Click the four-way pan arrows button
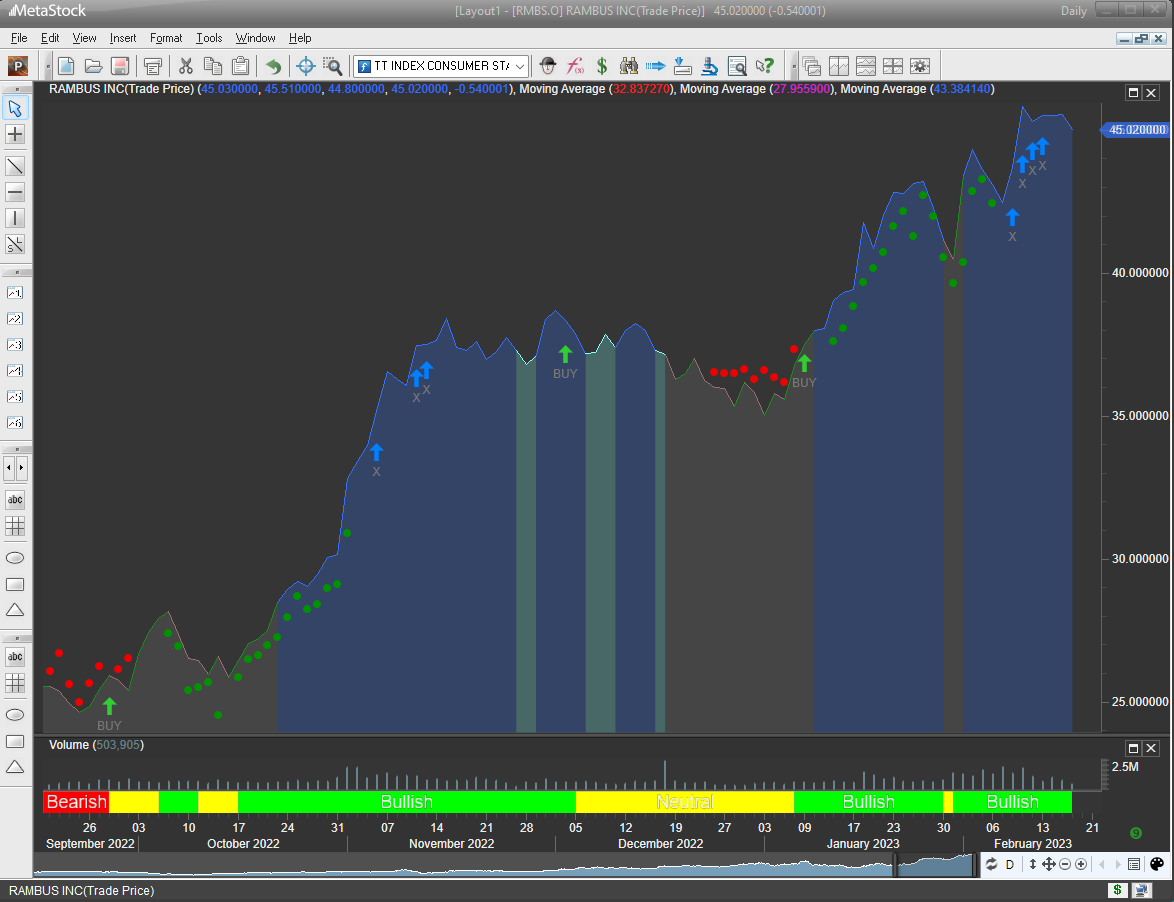Viewport: 1174px width, 902px height. click(x=1048, y=865)
